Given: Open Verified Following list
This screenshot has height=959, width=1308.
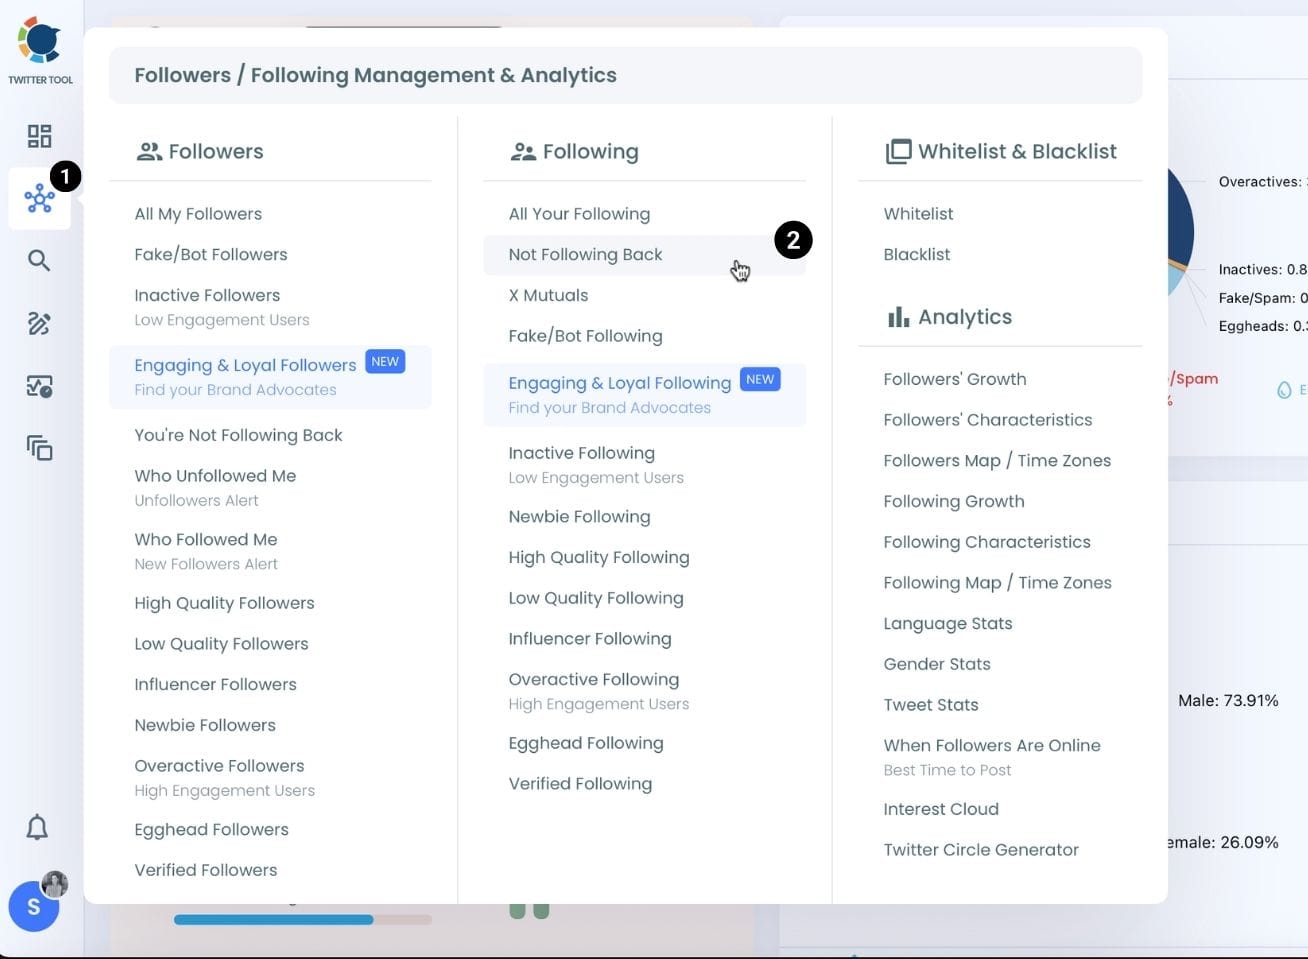Looking at the screenshot, I should pyautogui.click(x=580, y=784).
